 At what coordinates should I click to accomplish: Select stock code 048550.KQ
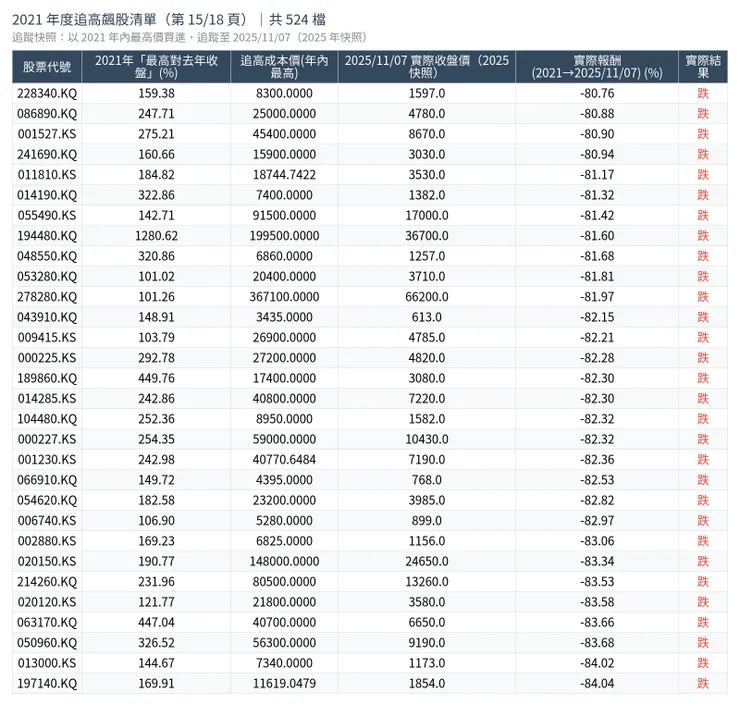point(47,256)
